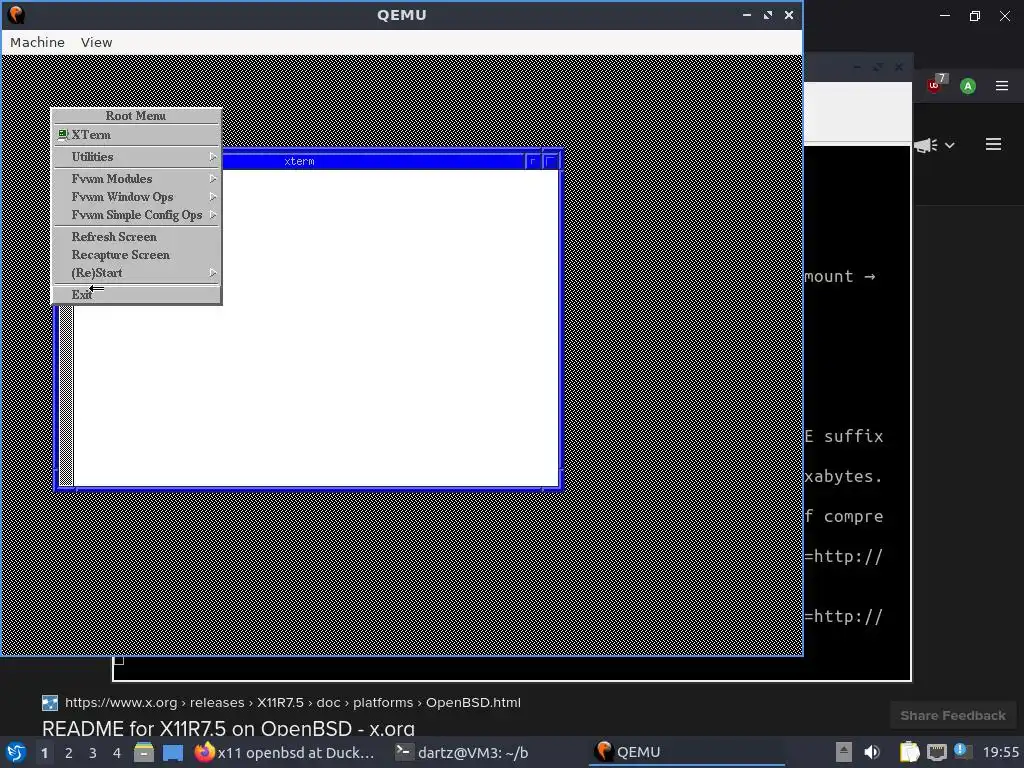Open the QEMU View menu
Viewport: 1024px width, 768px height.
(x=97, y=42)
